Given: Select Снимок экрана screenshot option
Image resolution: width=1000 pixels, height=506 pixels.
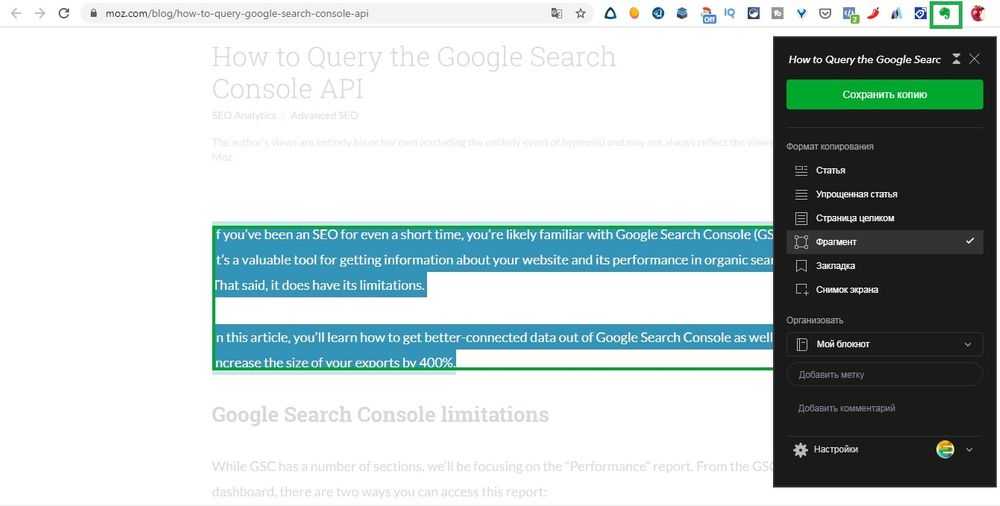Looking at the screenshot, I should (x=846, y=290).
